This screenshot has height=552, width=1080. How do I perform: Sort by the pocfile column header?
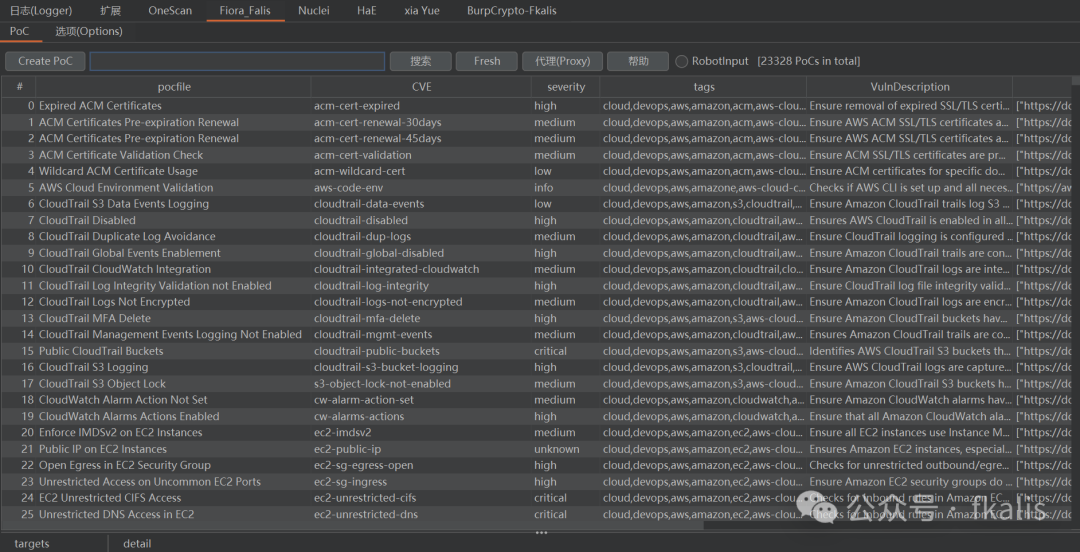(x=174, y=87)
